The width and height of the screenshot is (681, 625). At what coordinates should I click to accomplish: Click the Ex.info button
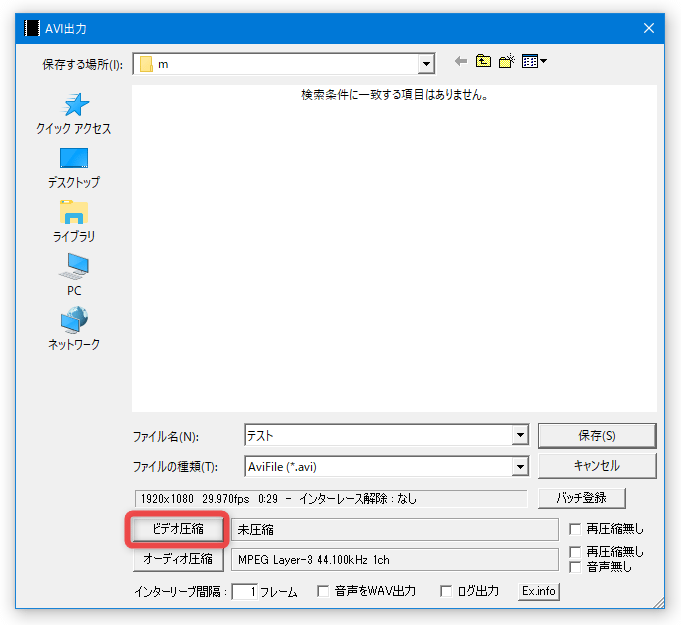click(x=539, y=591)
